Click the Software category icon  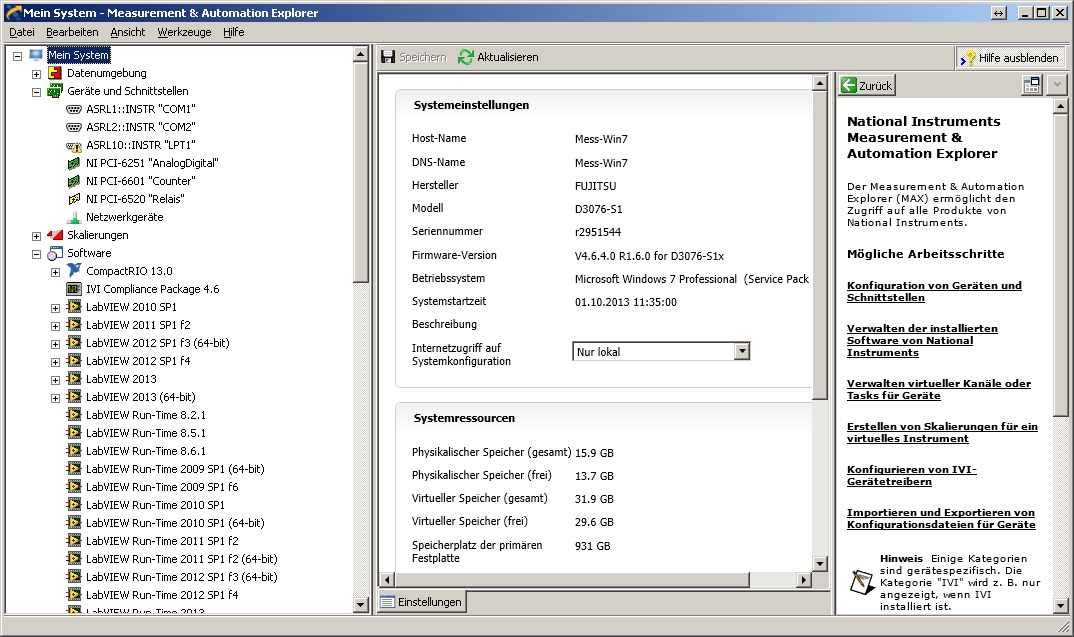click(55, 253)
